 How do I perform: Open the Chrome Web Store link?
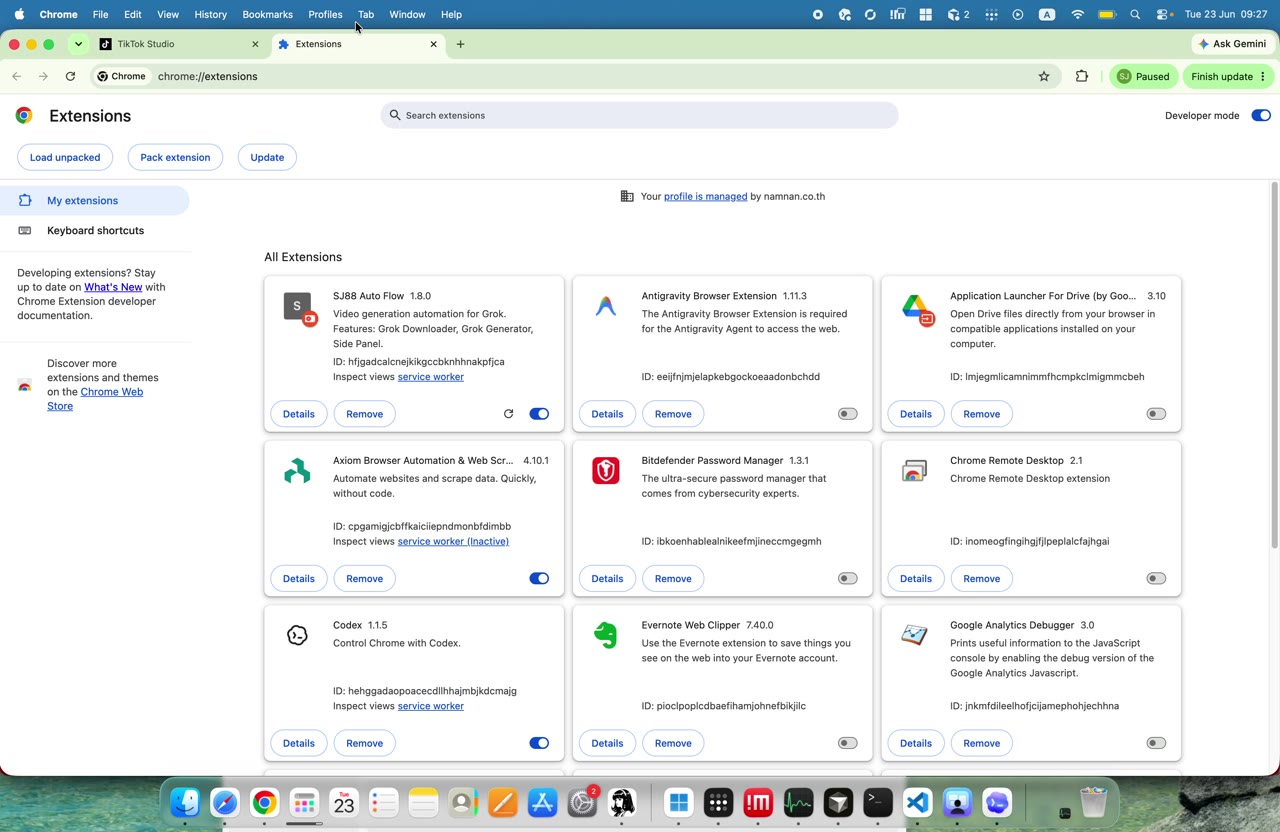click(95, 399)
